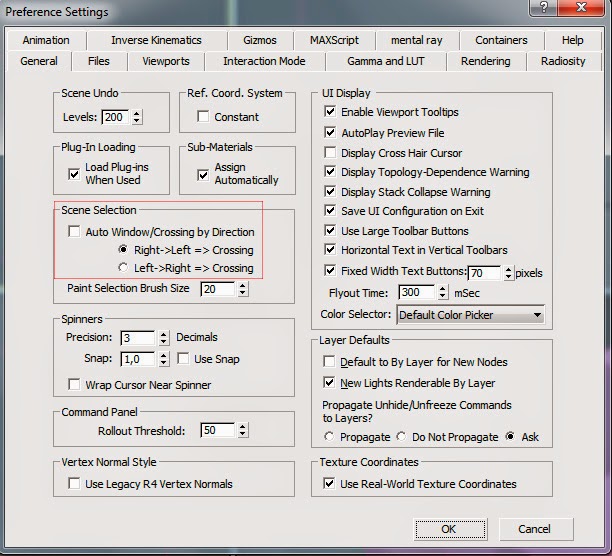Click the Fixed Width pixels spinner arrows
The image size is (612, 556).
508,273
